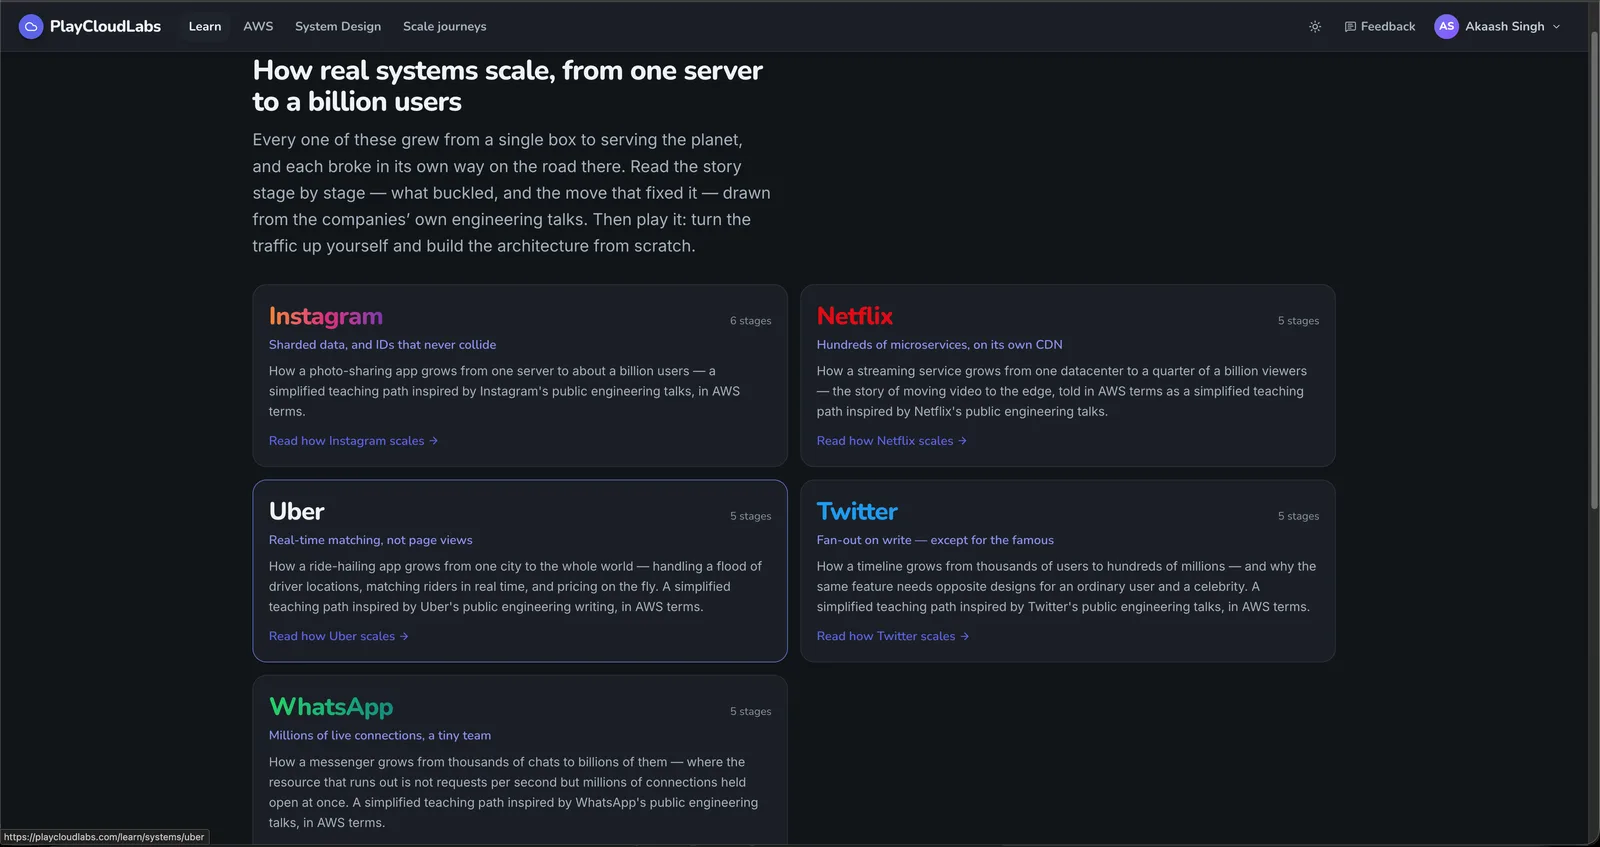Expand the Akaash Singh account dropdown chevron

1556,27
